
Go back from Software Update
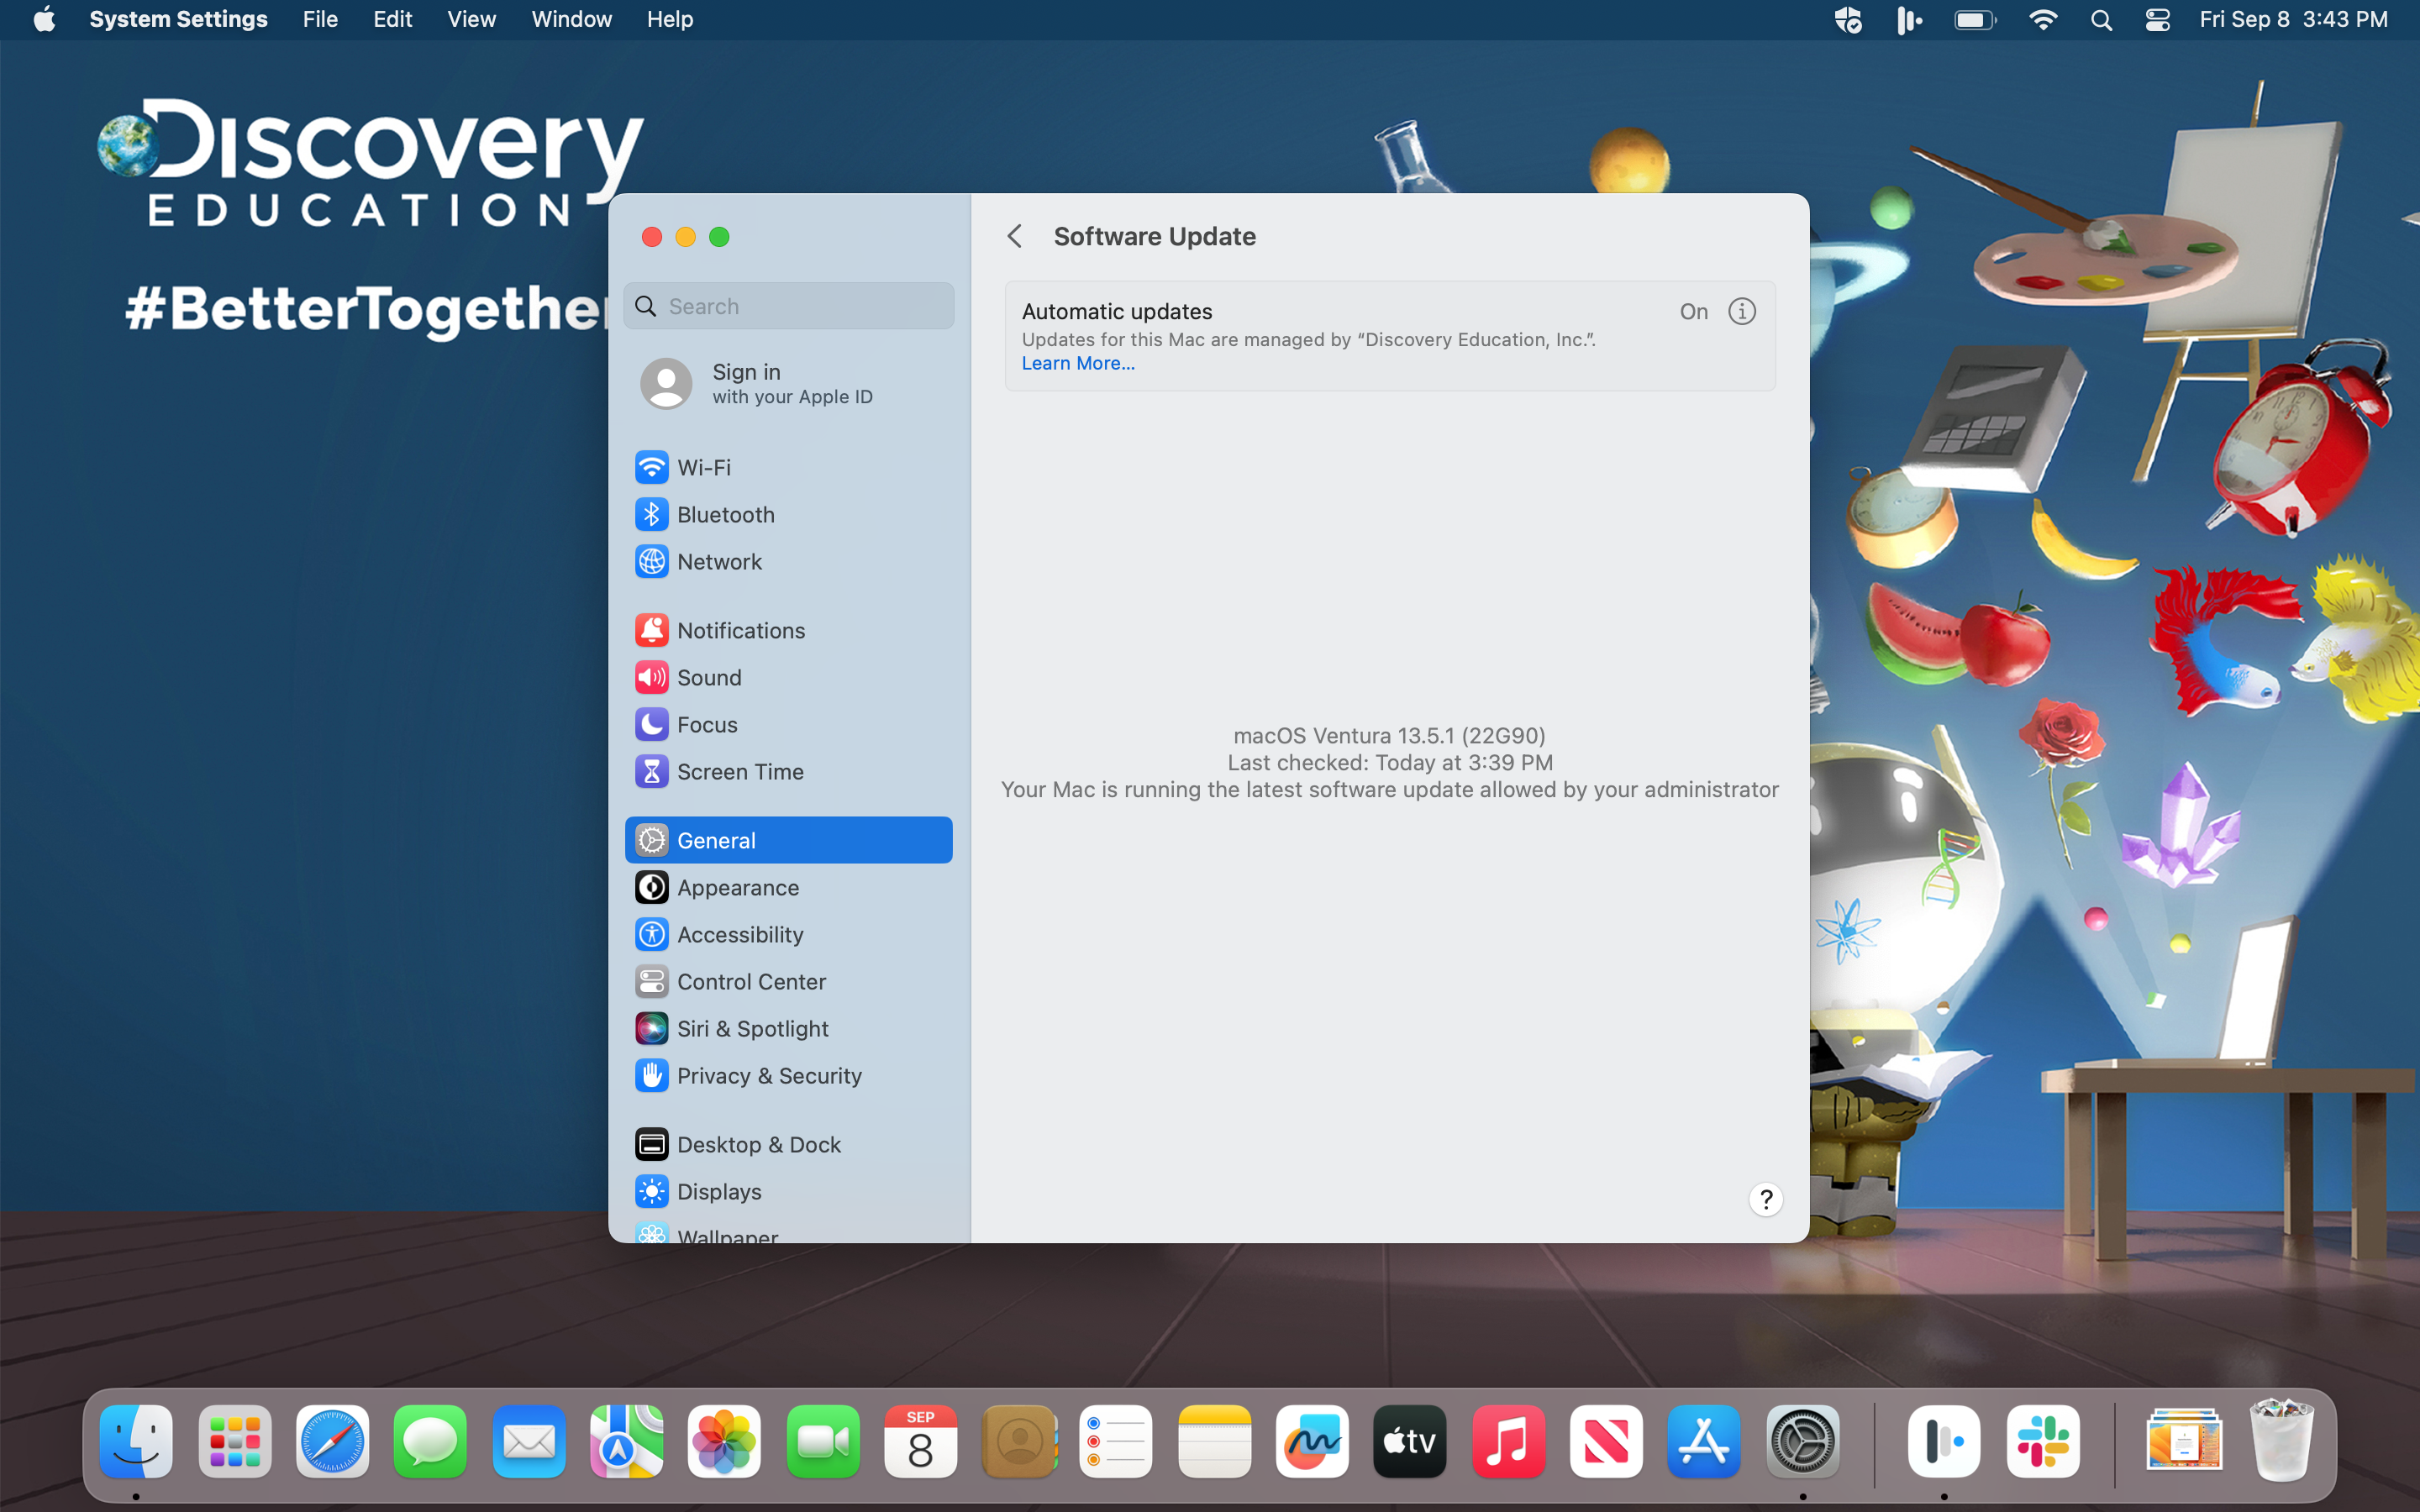coord(1015,236)
